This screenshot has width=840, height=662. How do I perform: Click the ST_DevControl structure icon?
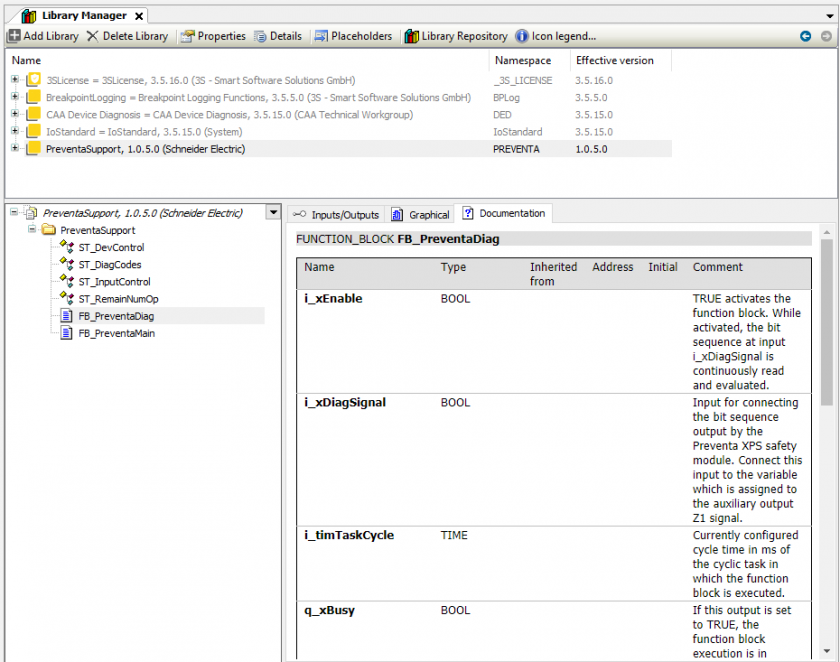tap(67, 247)
